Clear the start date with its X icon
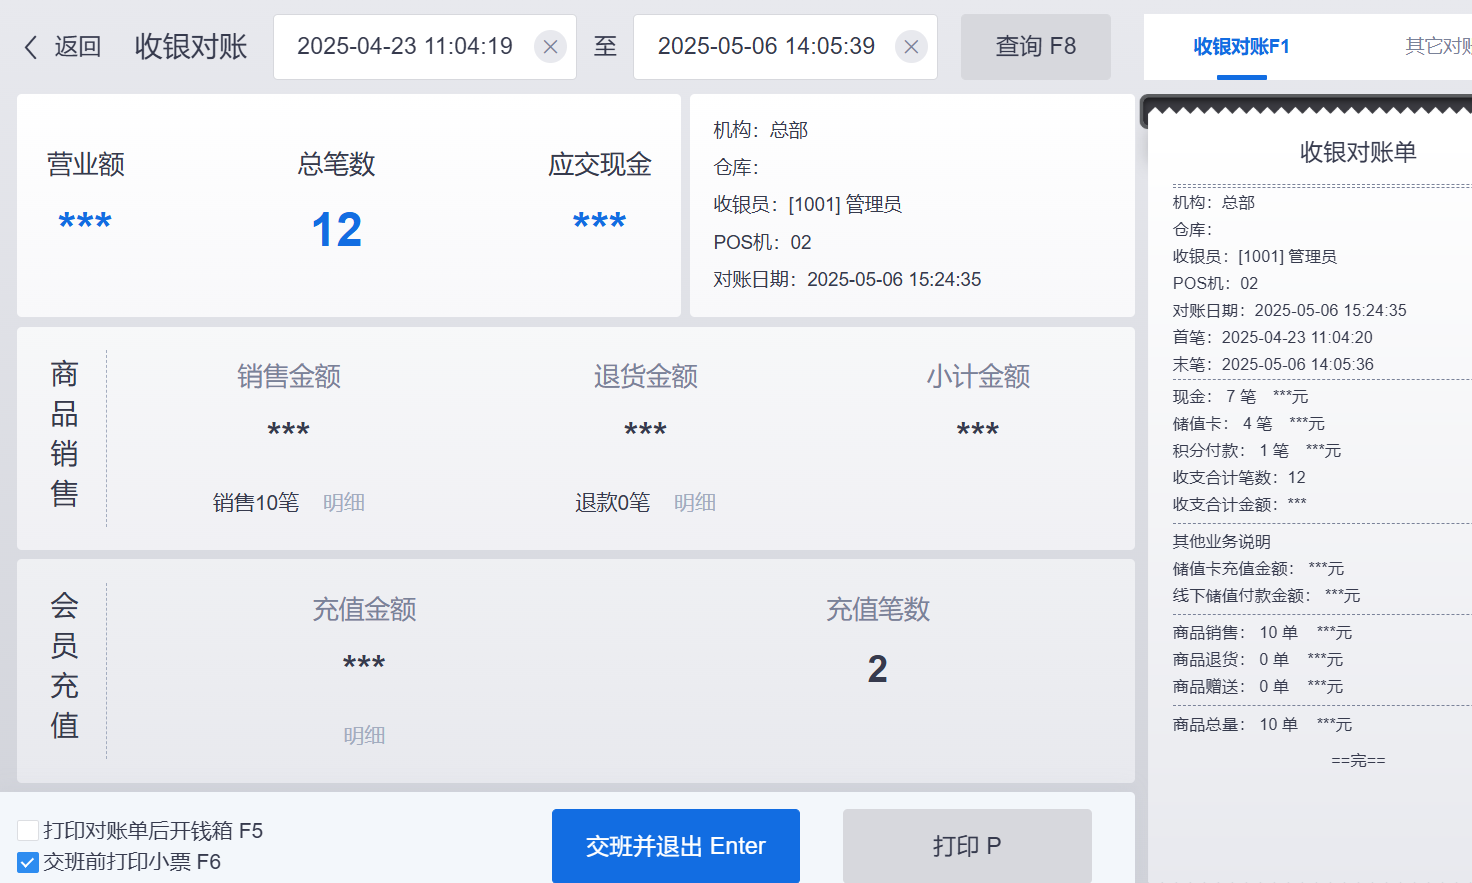 (x=550, y=47)
